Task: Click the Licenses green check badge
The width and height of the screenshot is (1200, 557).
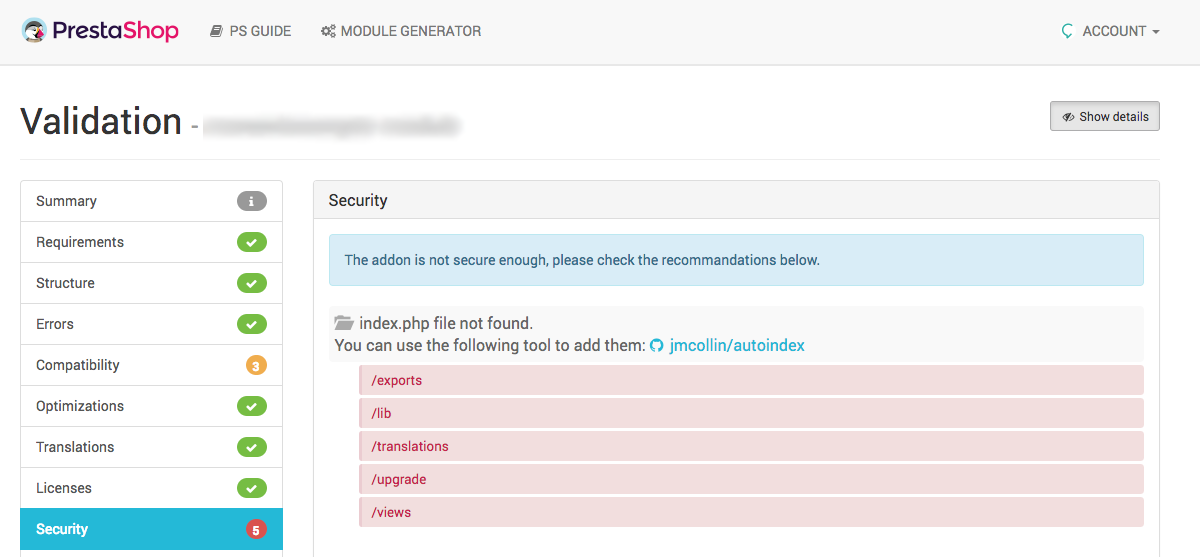Action: [252, 488]
